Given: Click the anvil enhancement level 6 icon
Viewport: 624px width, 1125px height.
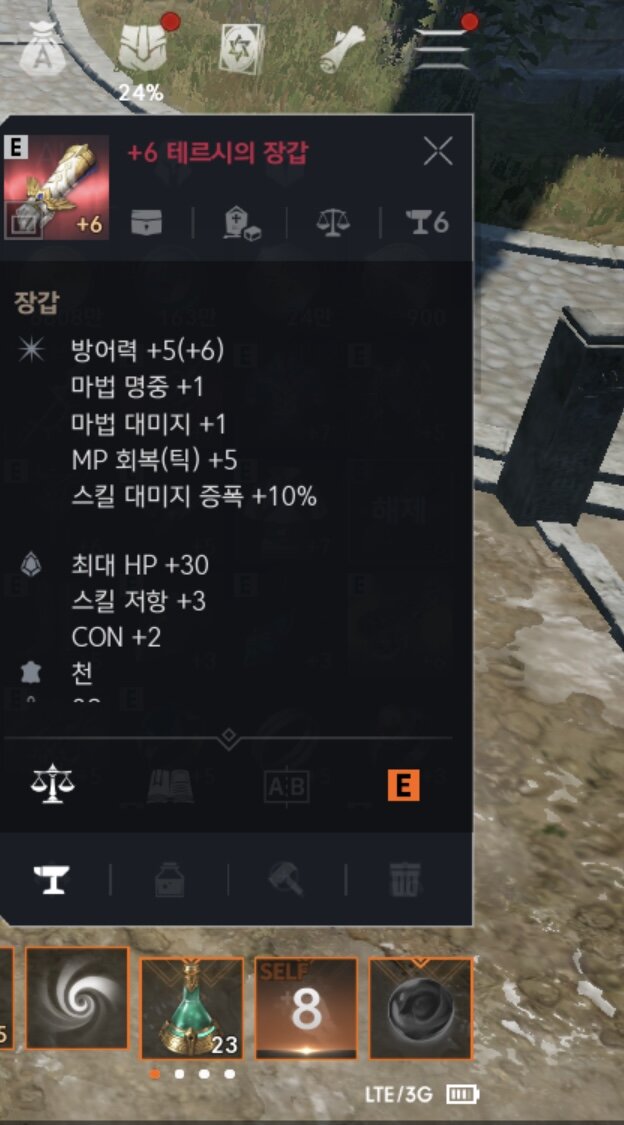Looking at the screenshot, I should pyautogui.click(x=426, y=223).
